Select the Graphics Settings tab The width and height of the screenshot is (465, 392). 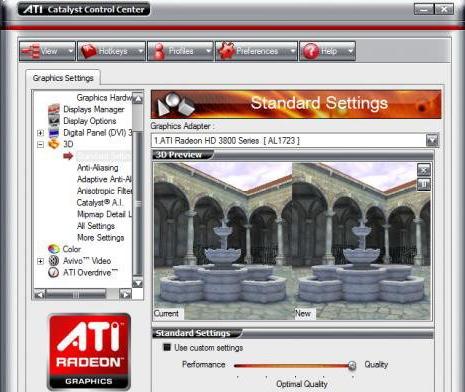[63, 78]
